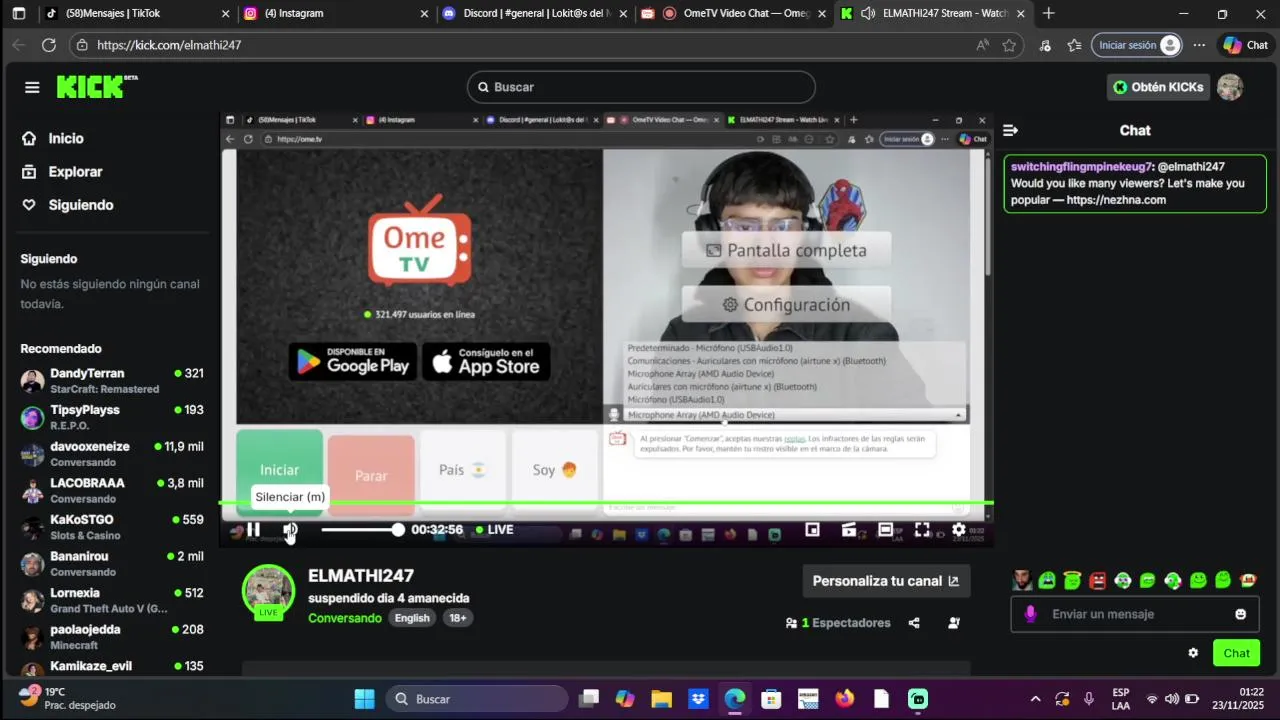
Task: Click the Conversando category link
Action: pyautogui.click(x=345, y=618)
